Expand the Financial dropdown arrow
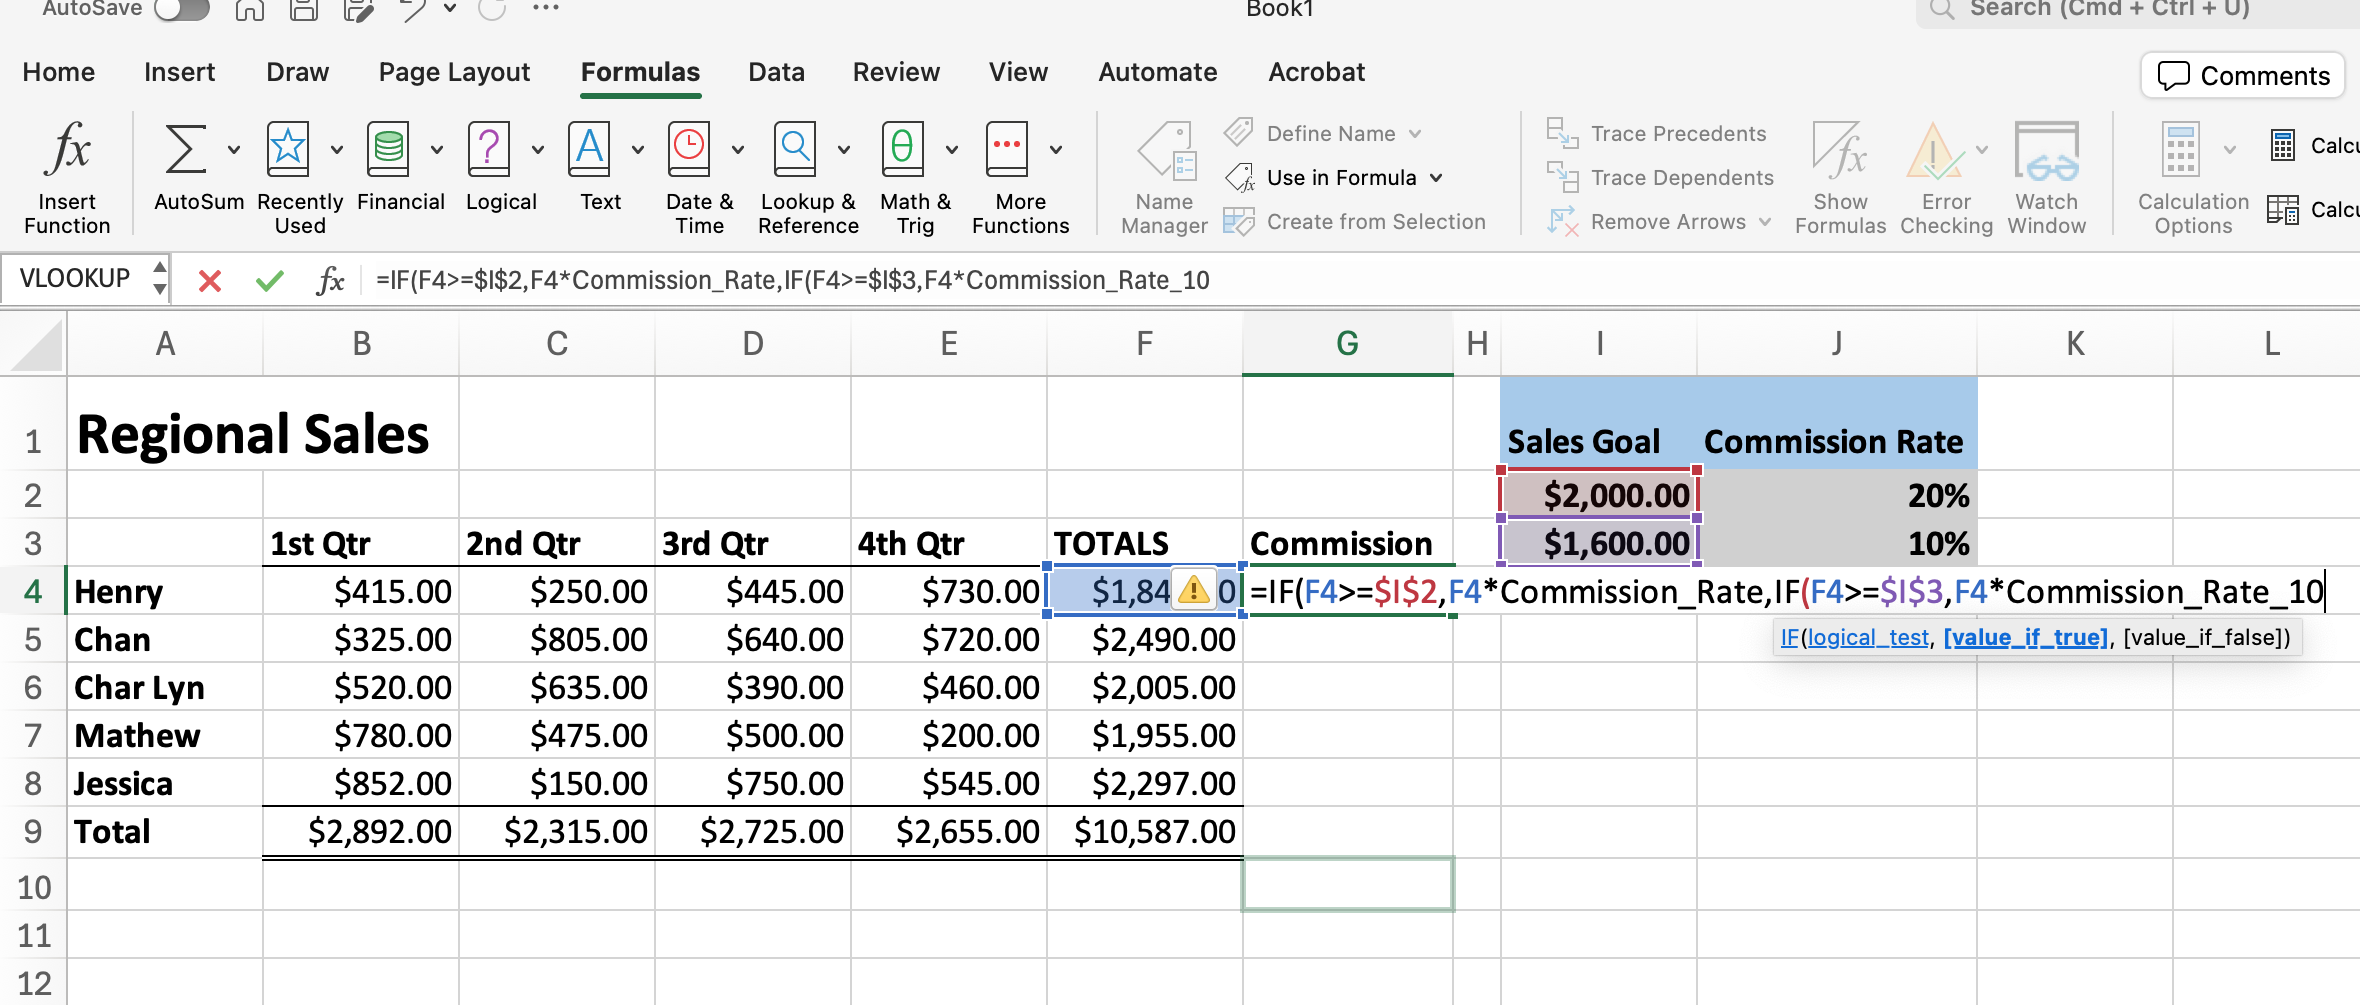This screenshot has height=1005, width=2360. 437,150
